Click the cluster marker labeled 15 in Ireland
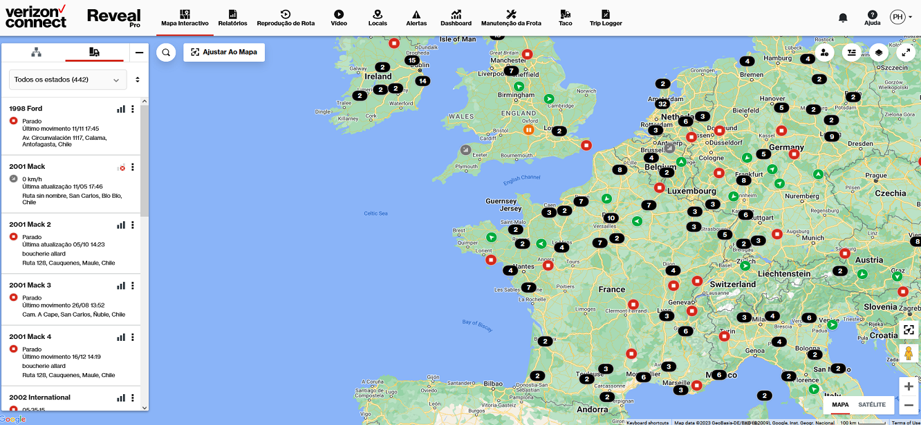The image size is (921, 425). [412, 60]
